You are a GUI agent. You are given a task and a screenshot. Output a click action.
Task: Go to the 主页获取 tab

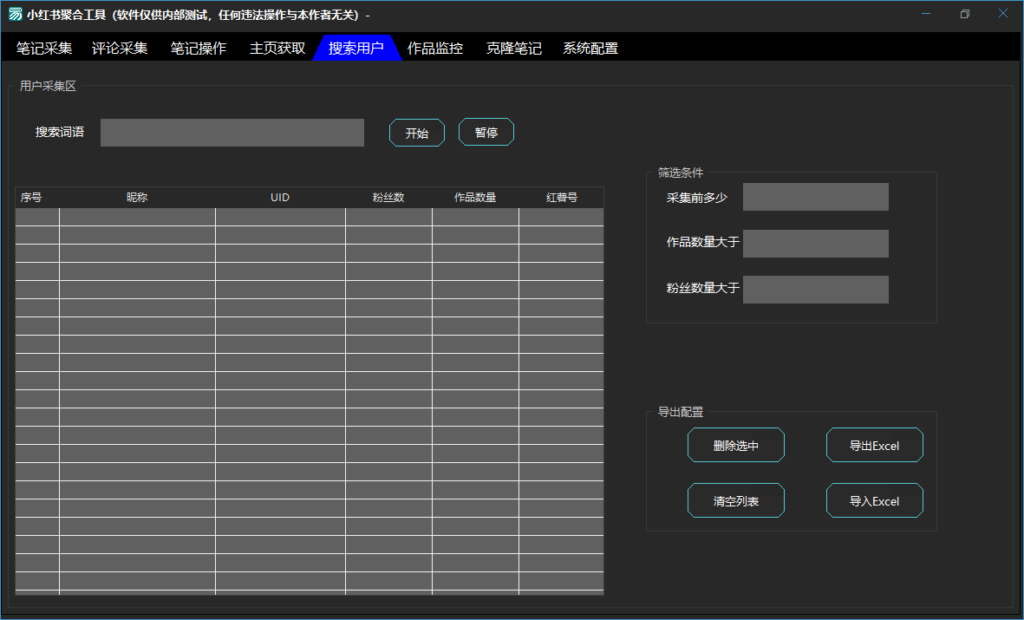pos(278,48)
